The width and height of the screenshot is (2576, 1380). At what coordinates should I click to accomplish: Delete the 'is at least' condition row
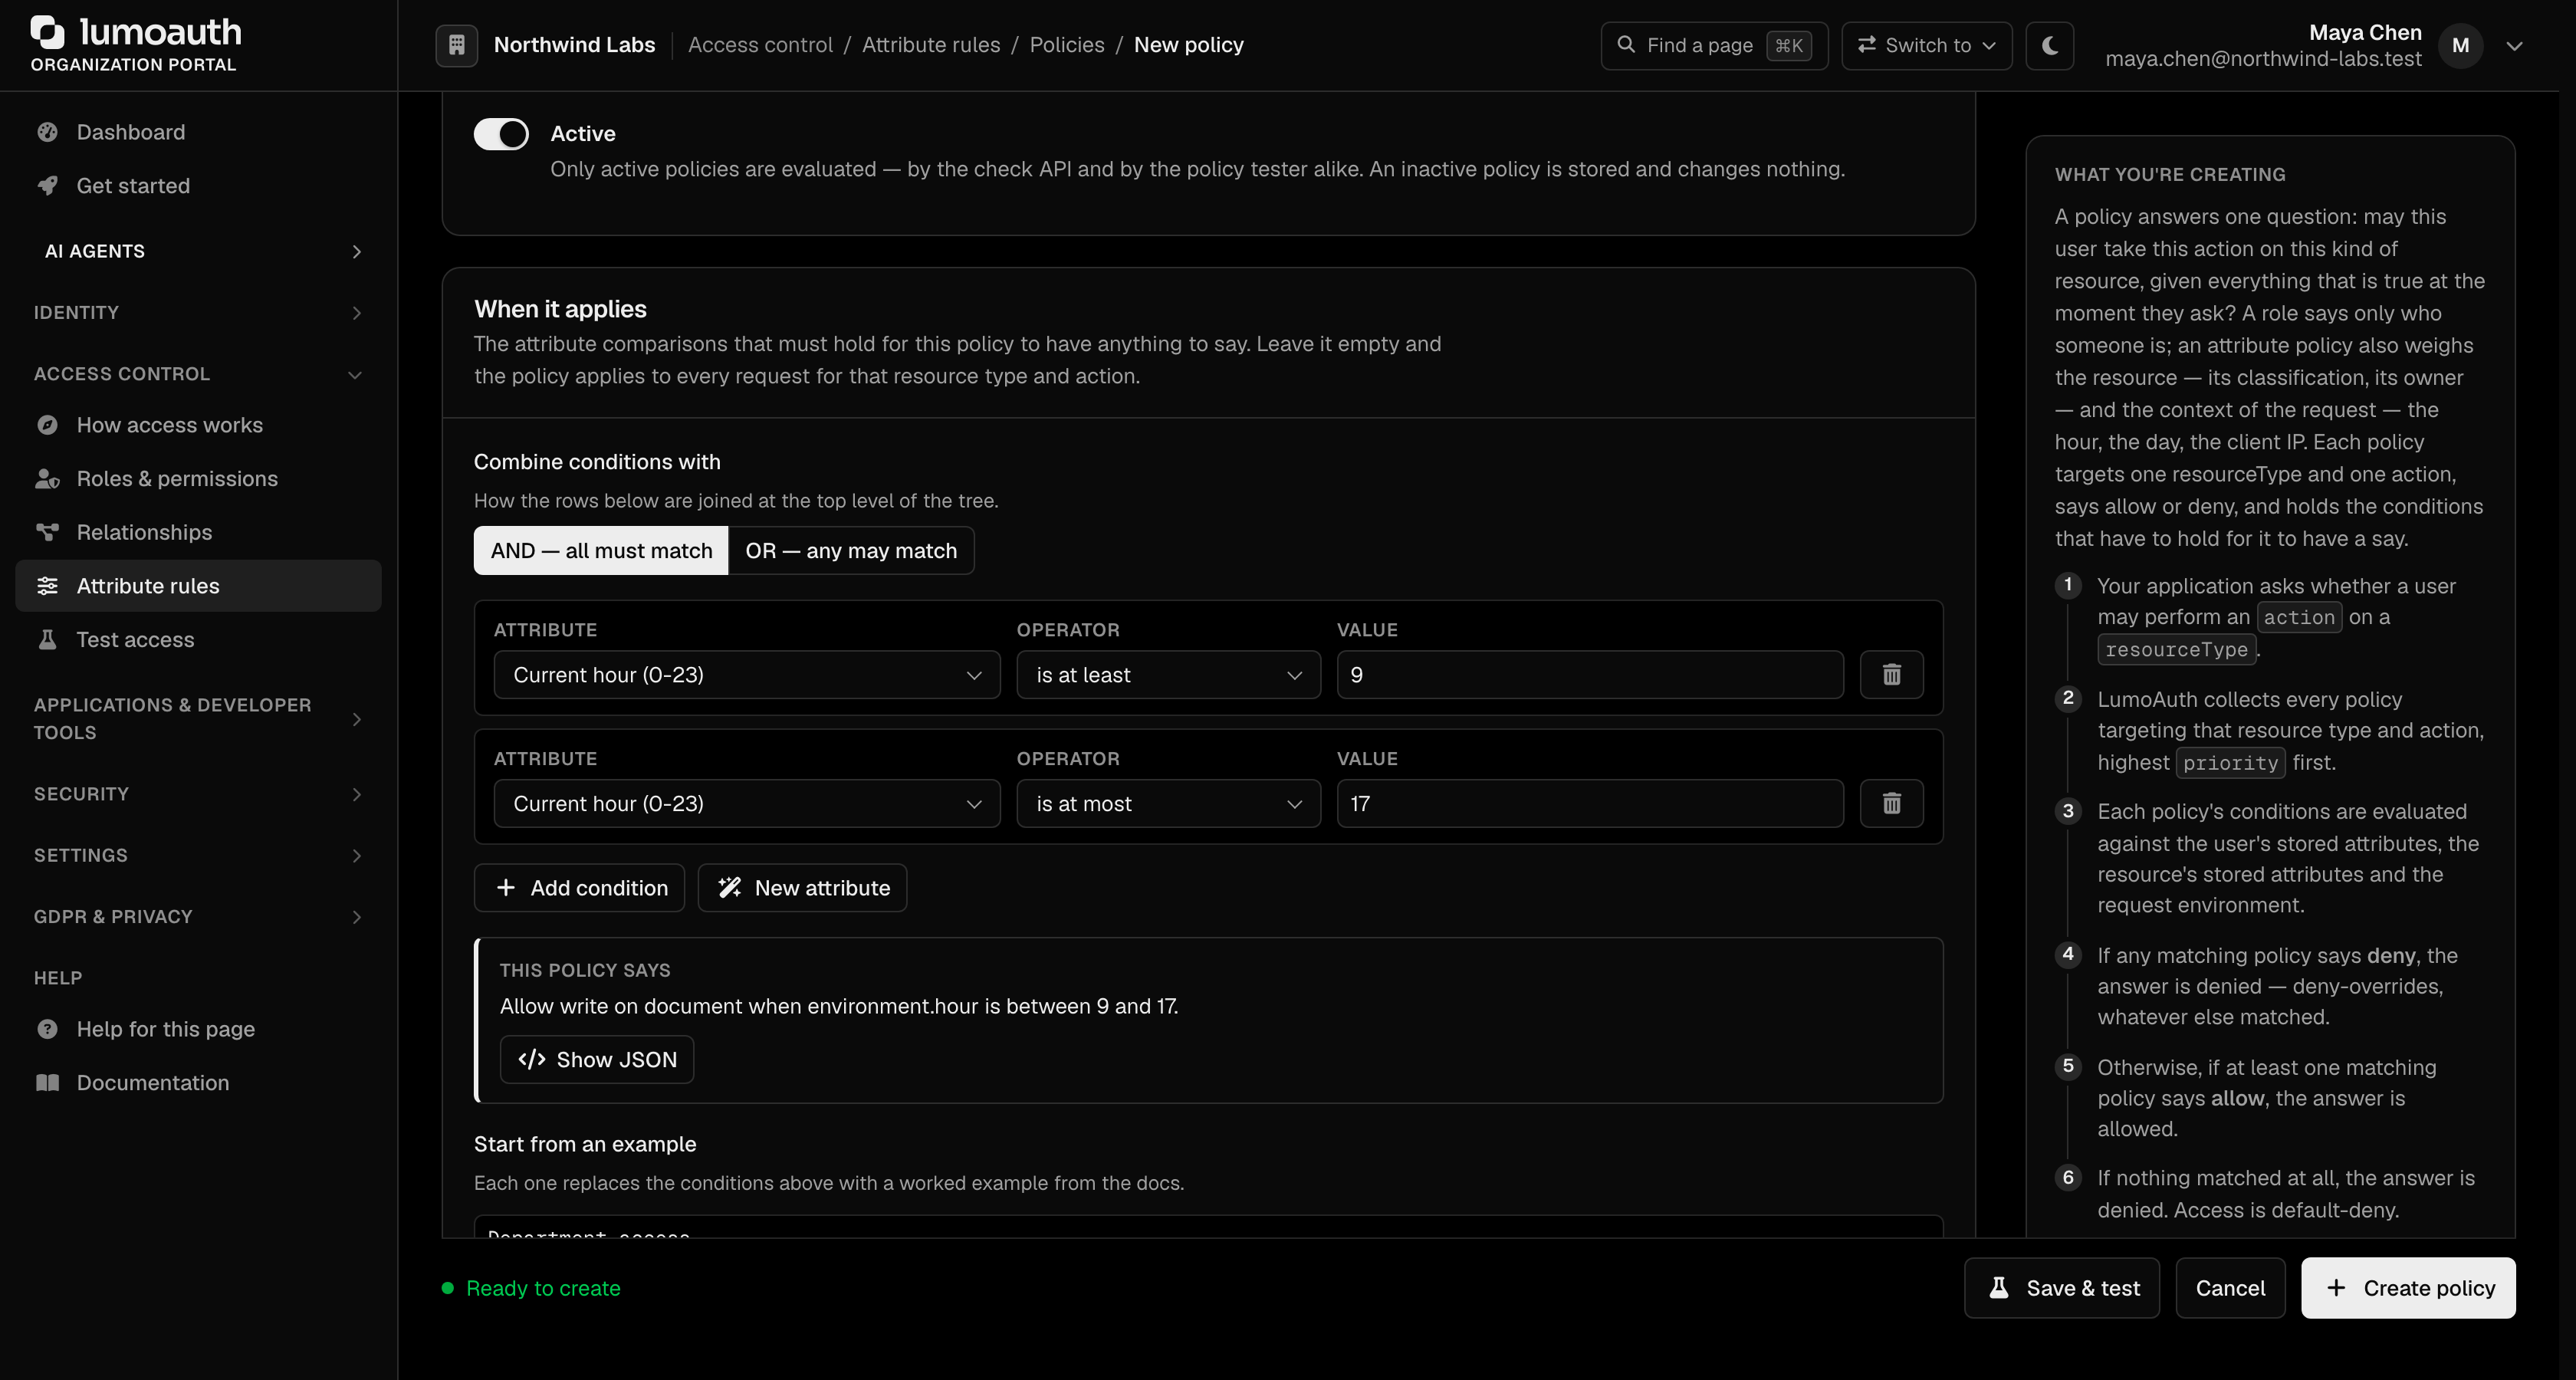1891,675
